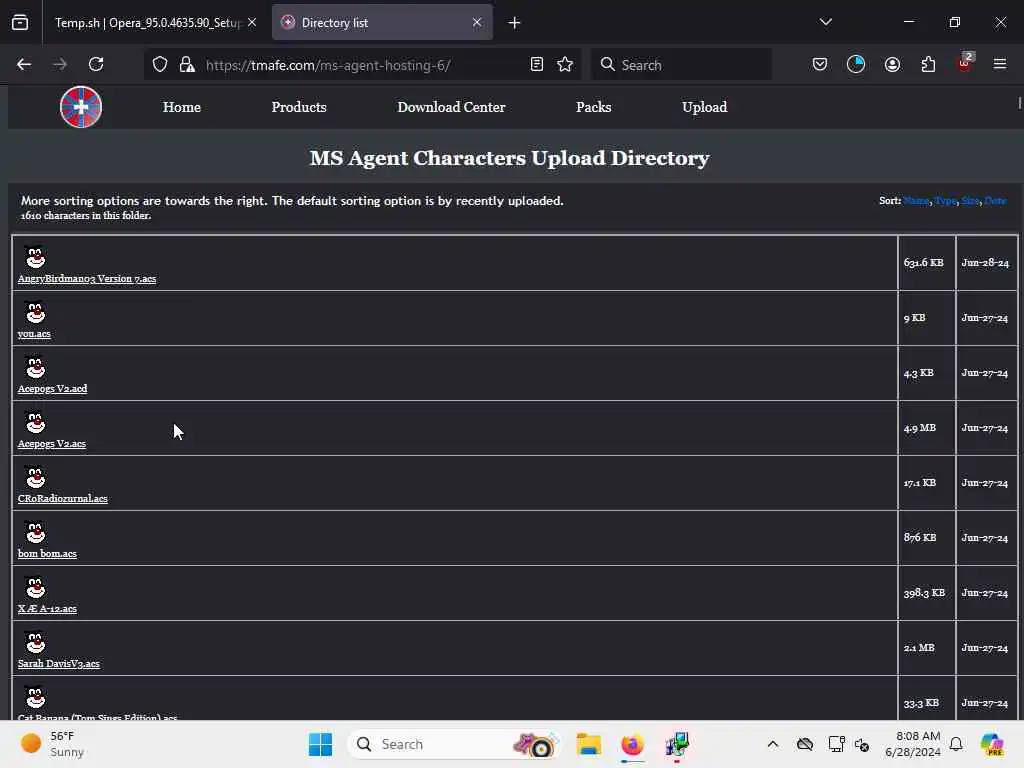Select the Directory list tab
1024x768 pixels.
click(382, 22)
